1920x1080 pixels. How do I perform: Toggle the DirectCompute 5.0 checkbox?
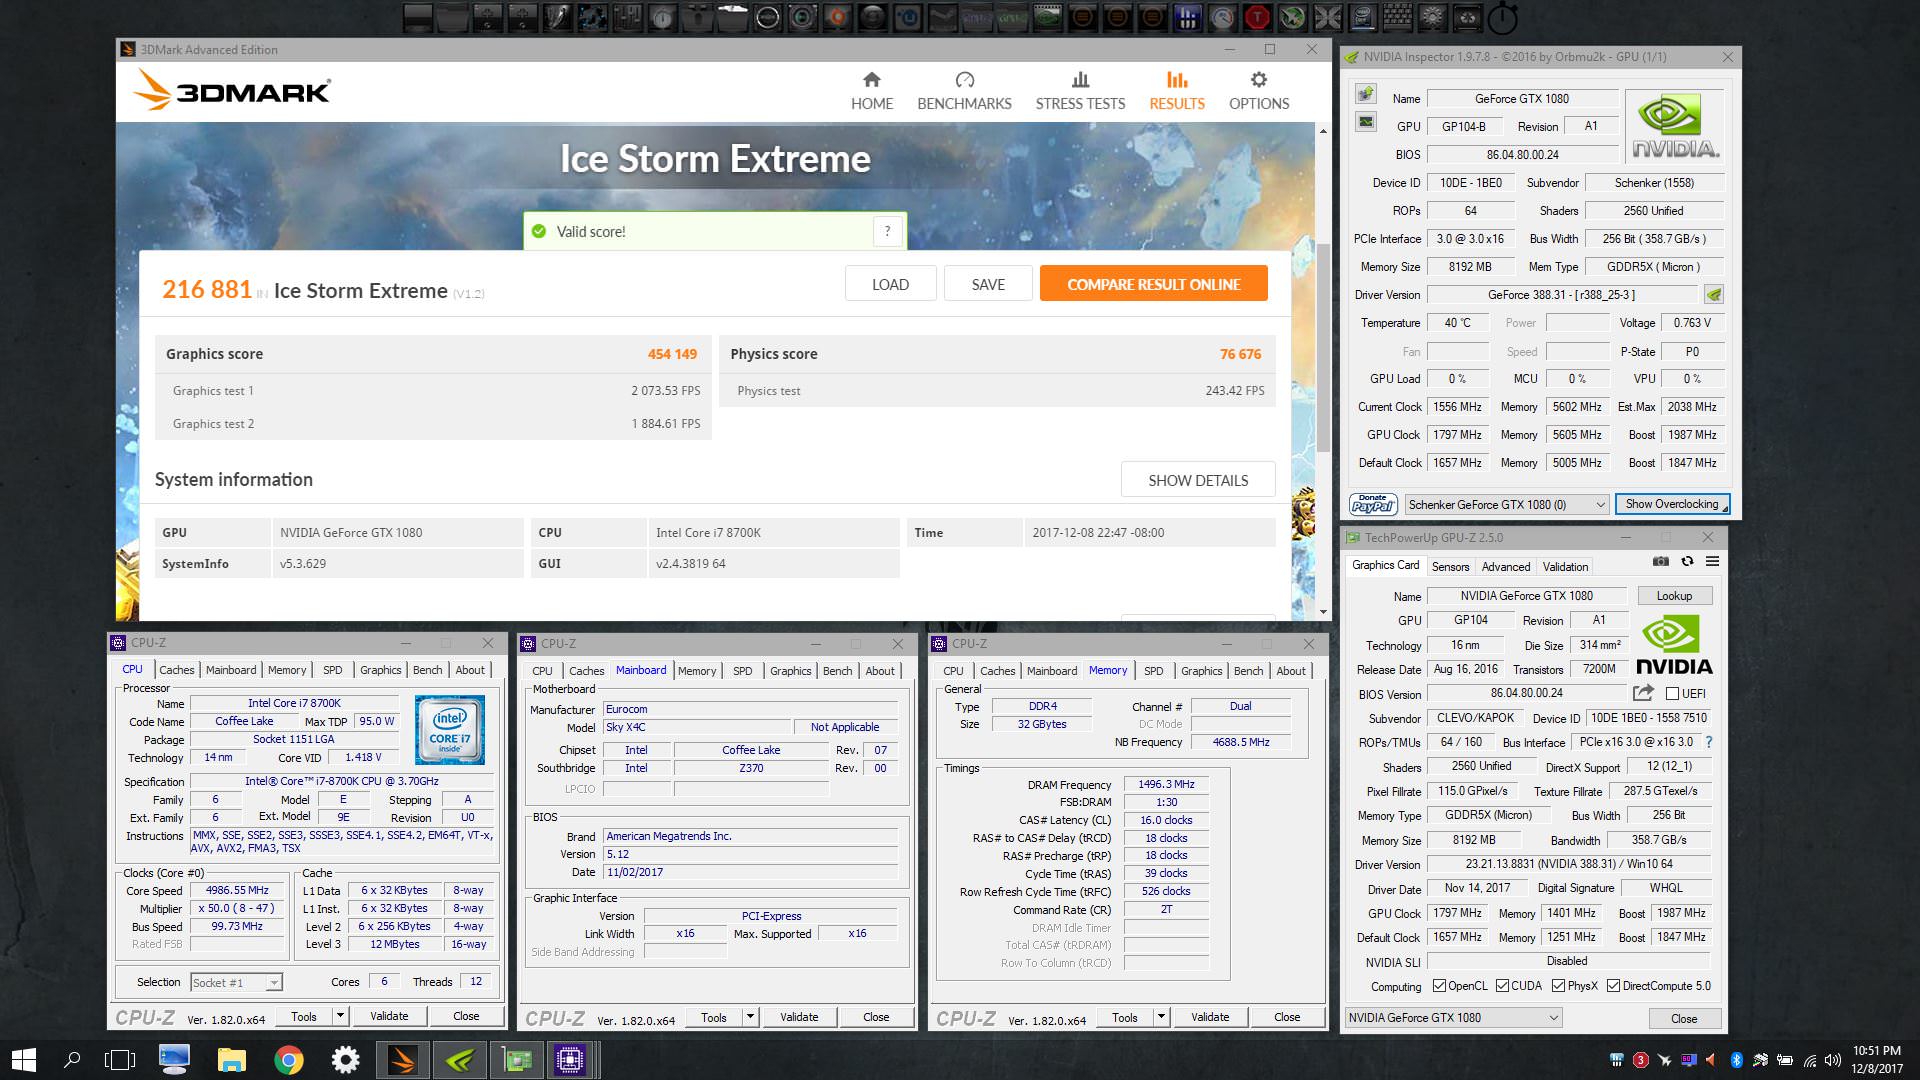(x=1613, y=986)
